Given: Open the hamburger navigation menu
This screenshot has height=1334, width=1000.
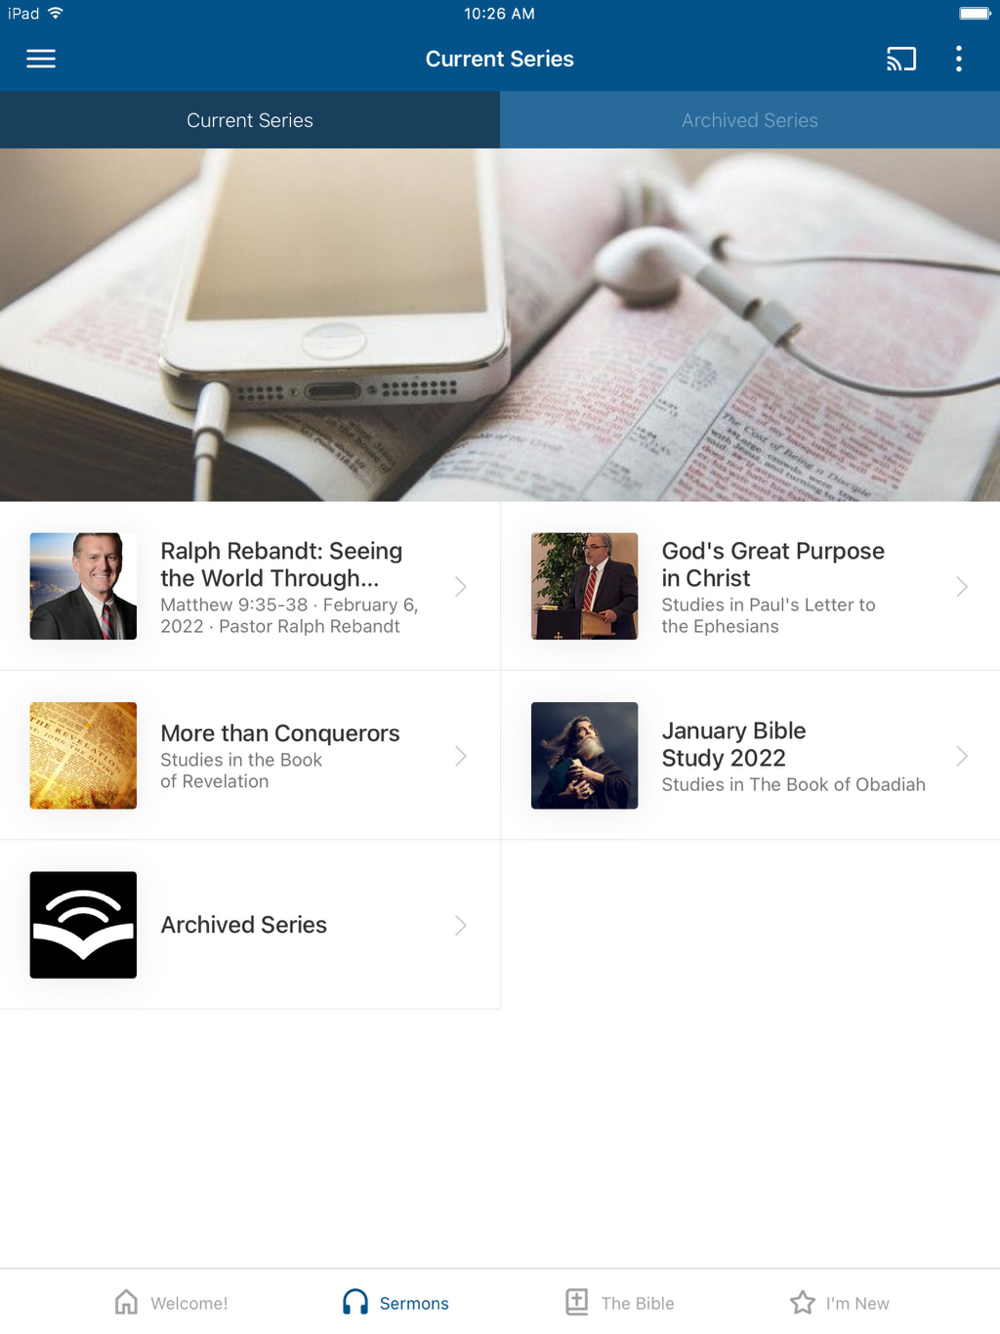Looking at the screenshot, I should coord(41,59).
